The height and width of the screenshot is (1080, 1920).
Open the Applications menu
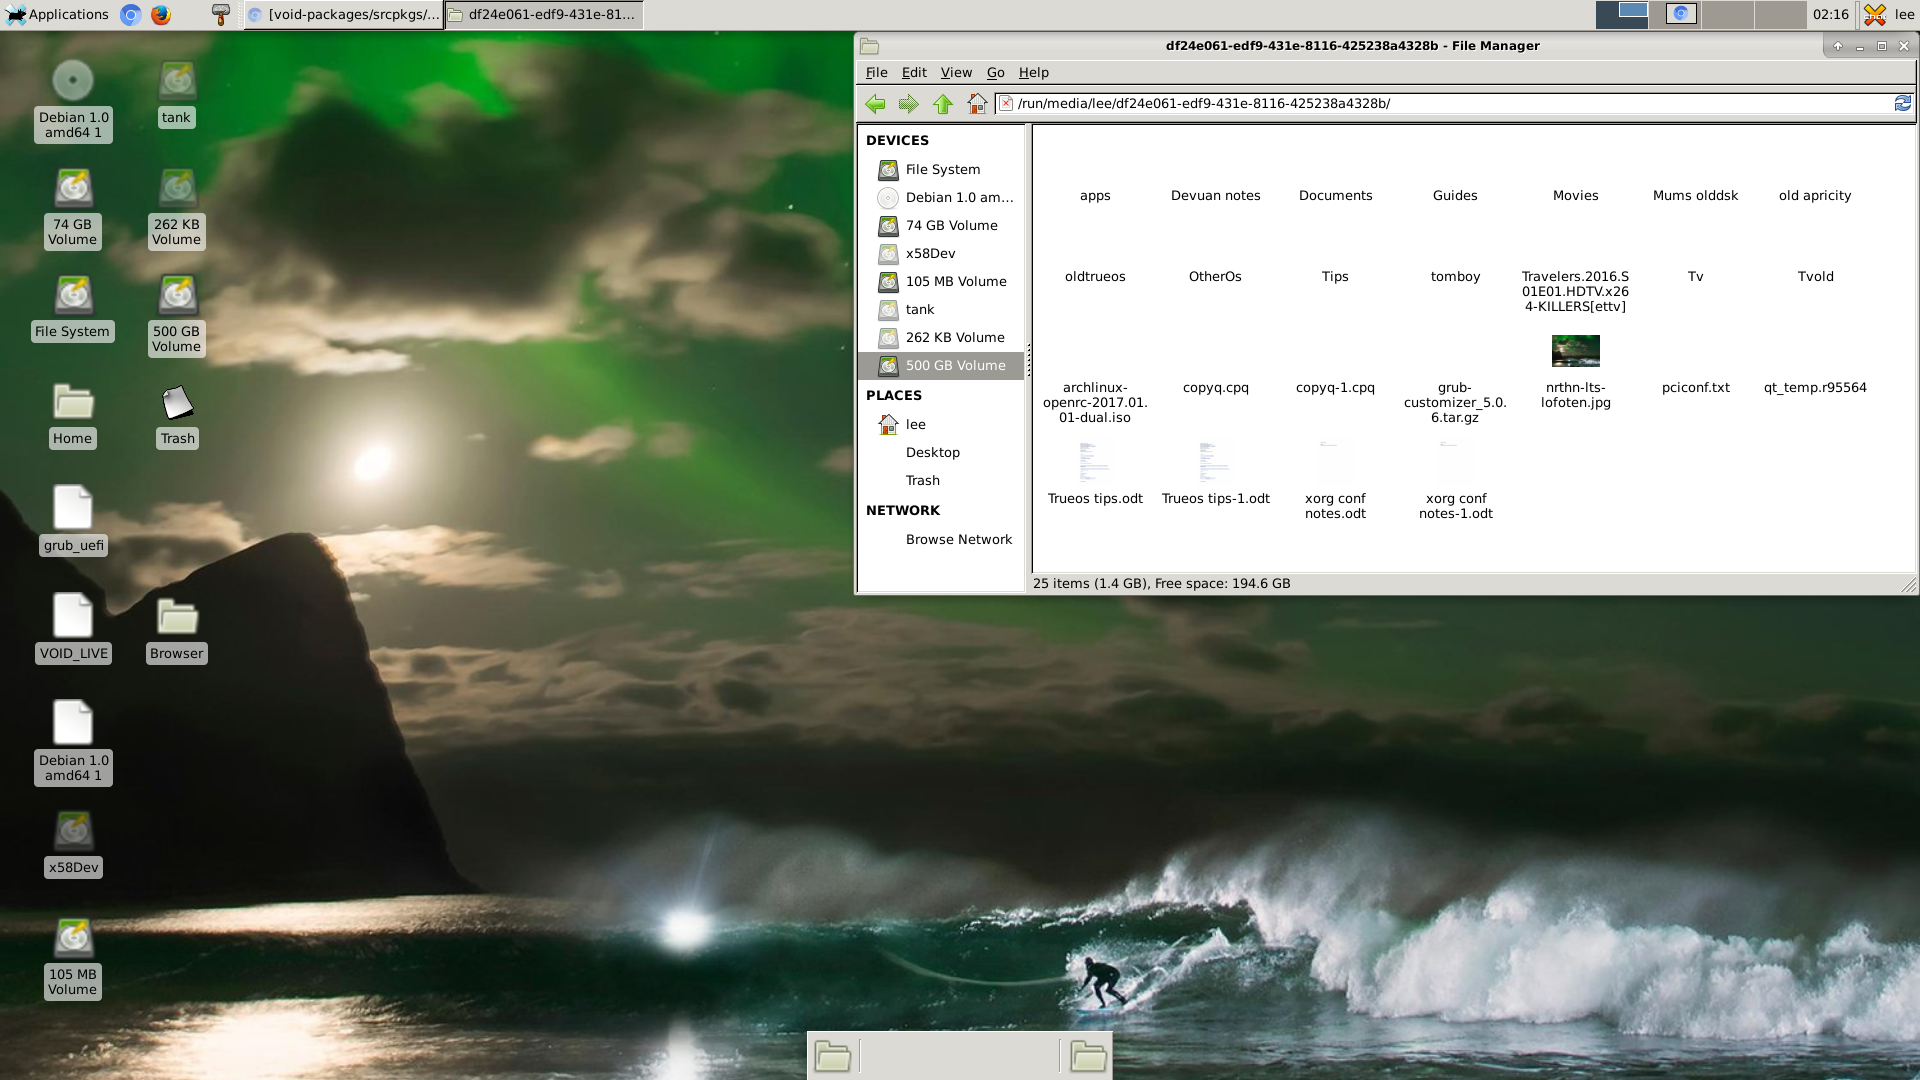click(x=57, y=15)
